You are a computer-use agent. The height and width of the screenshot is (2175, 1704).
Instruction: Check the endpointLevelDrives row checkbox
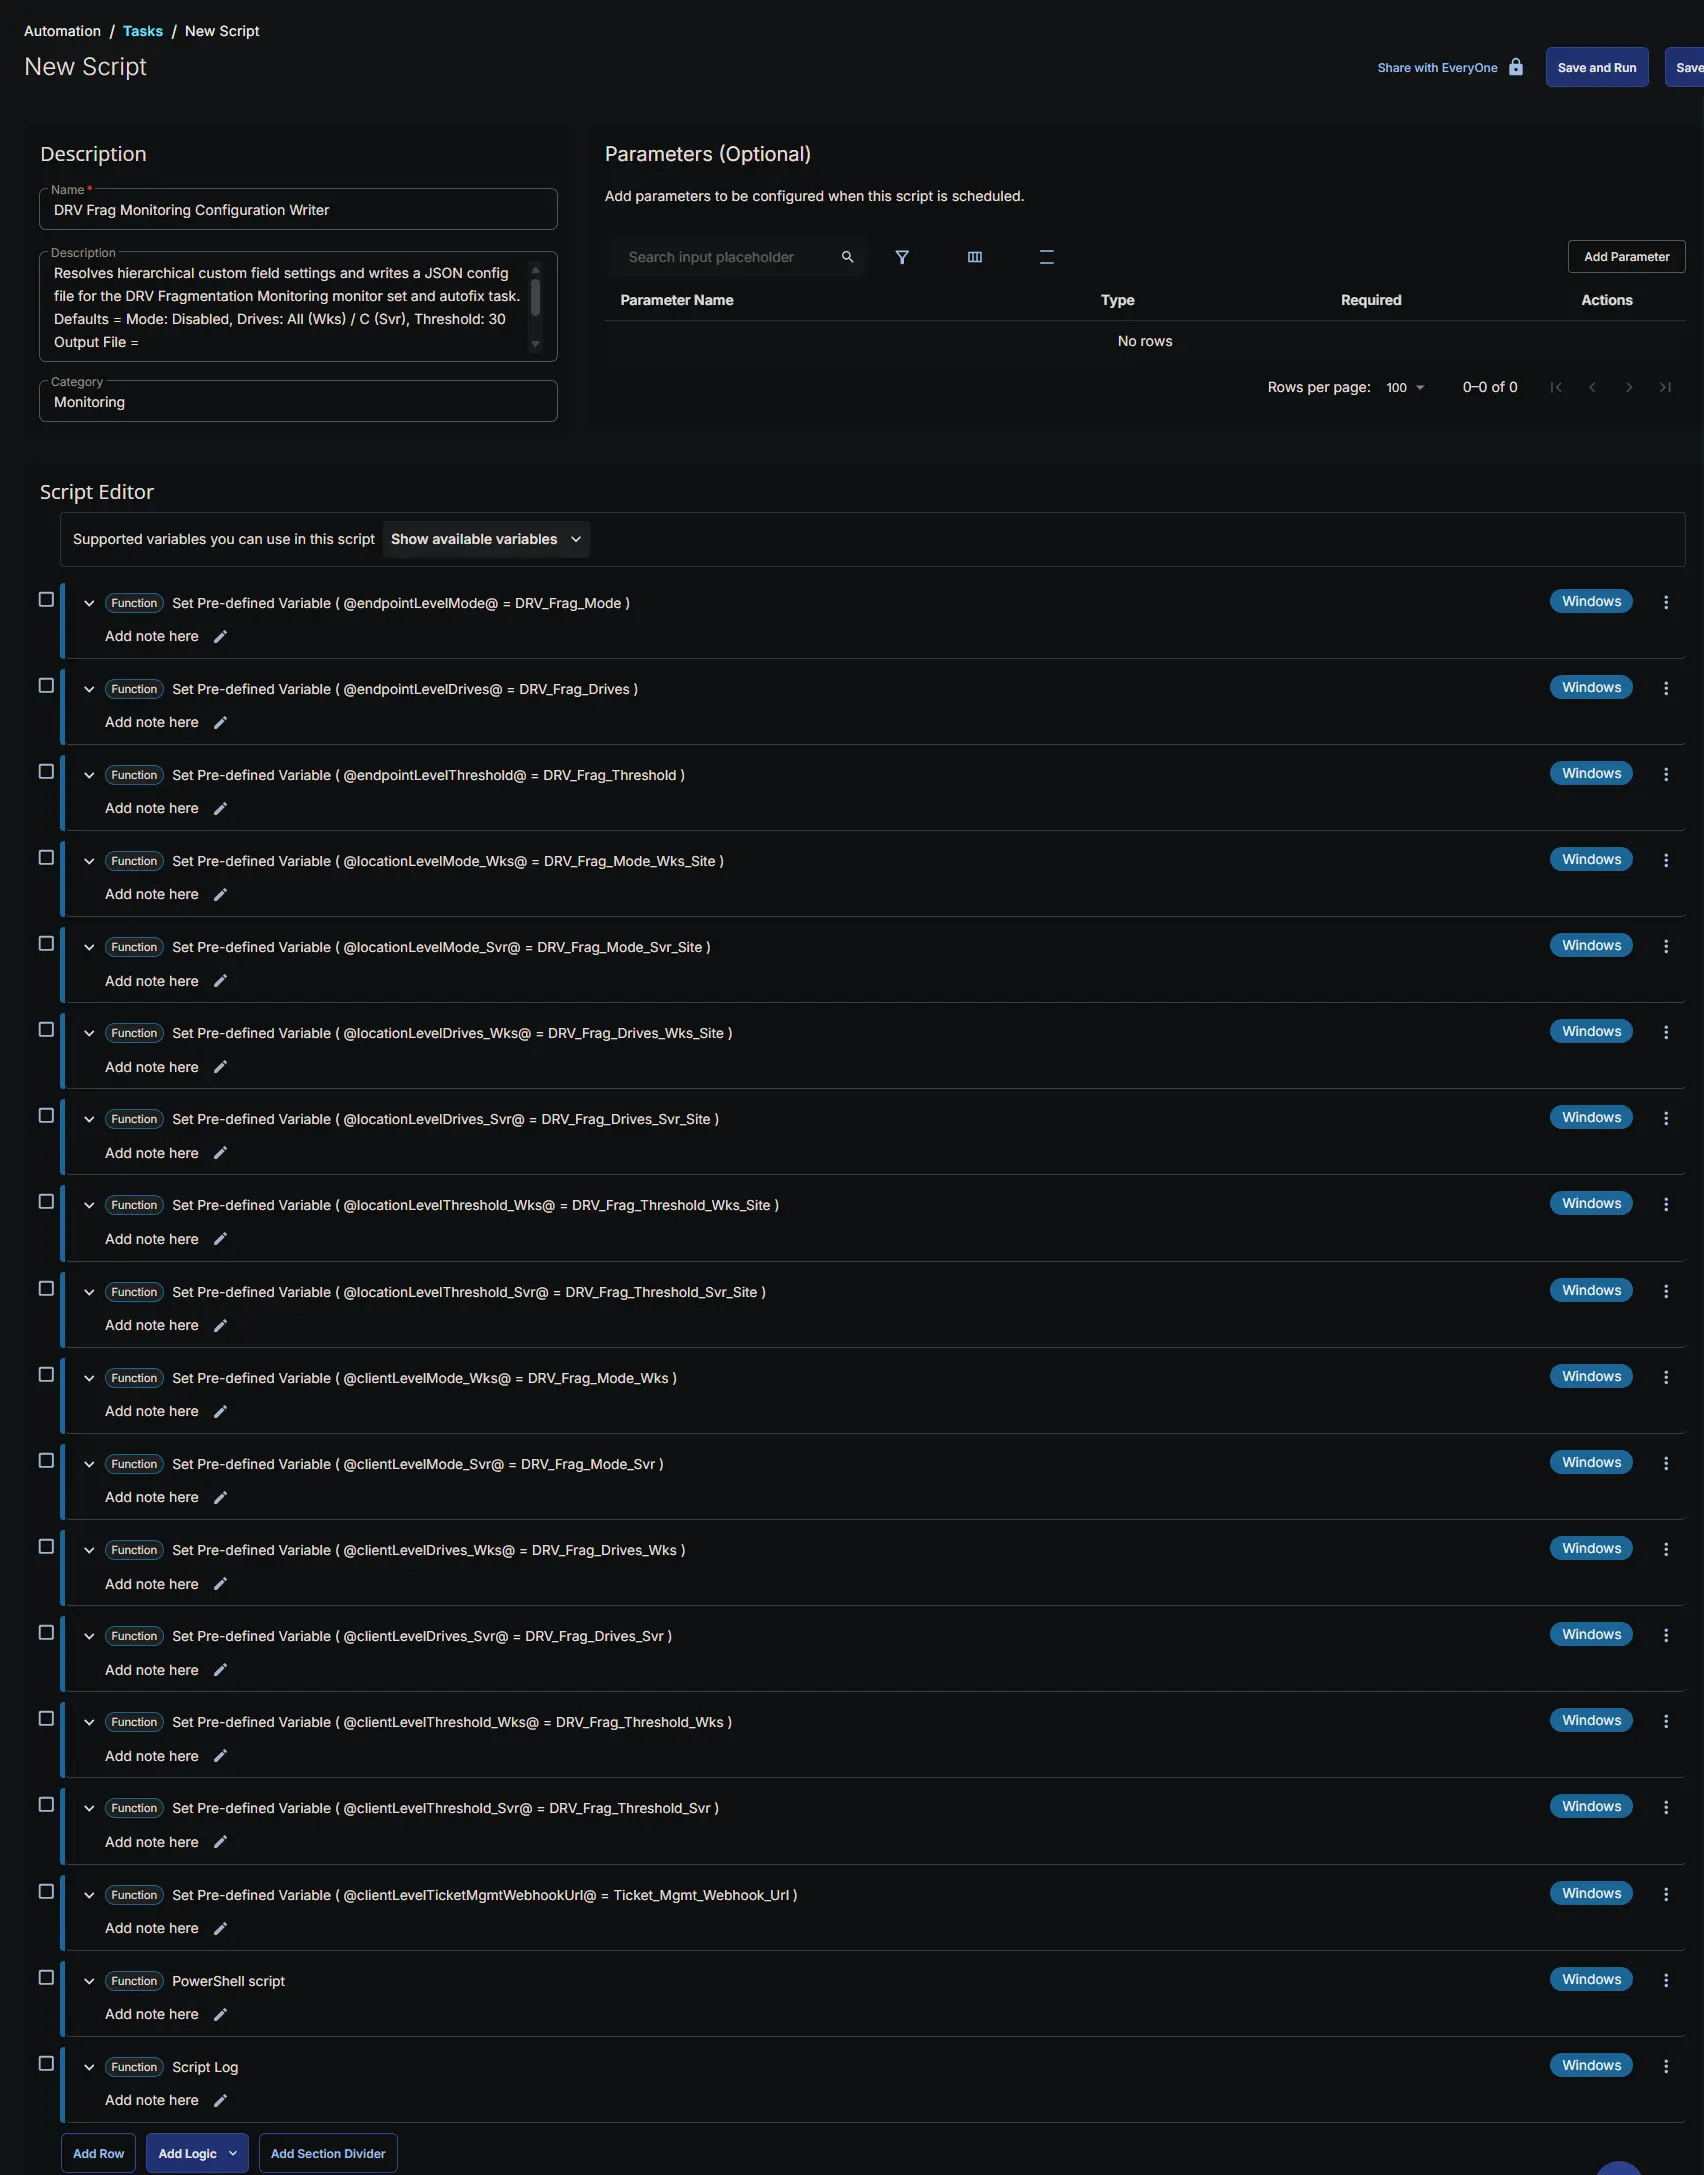point(46,686)
